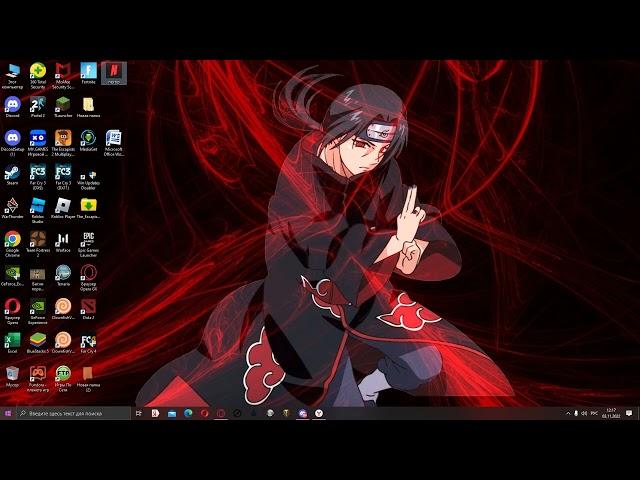Image resolution: width=640 pixels, height=480 pixels.
Task: Open Microsoft Edge from the taskbar
Action: [188, 413]
